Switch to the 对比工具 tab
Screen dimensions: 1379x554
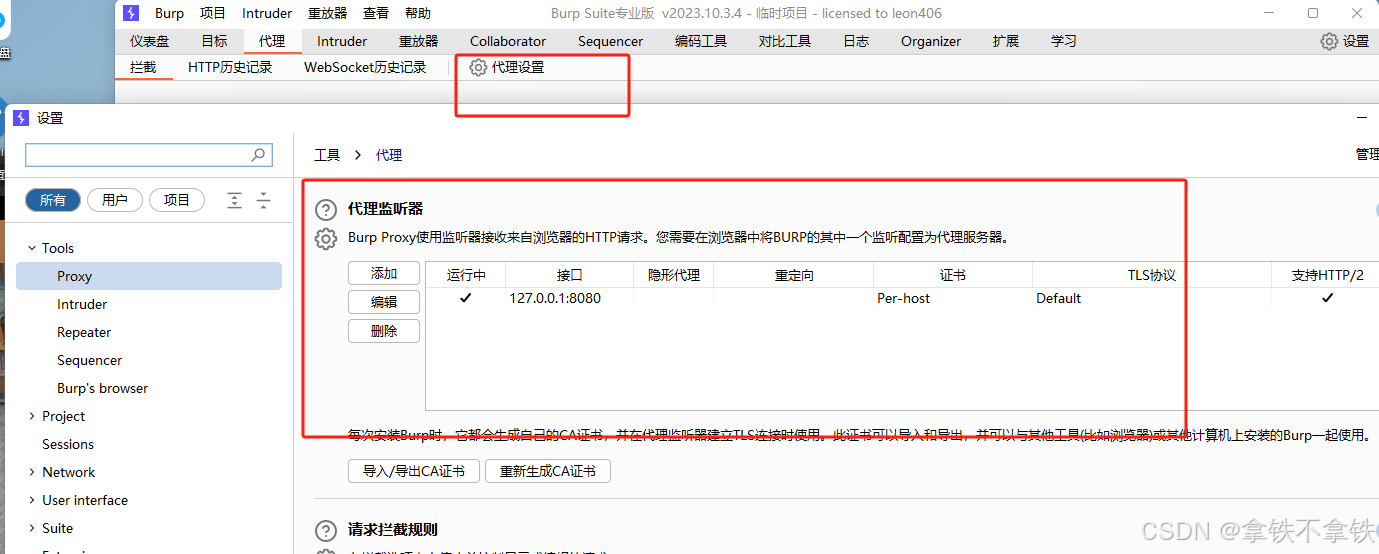point(785,41)
